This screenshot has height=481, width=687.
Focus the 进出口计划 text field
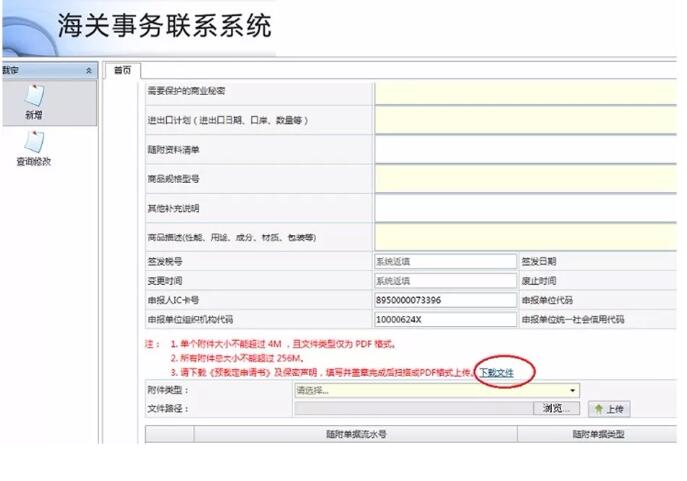526,120
